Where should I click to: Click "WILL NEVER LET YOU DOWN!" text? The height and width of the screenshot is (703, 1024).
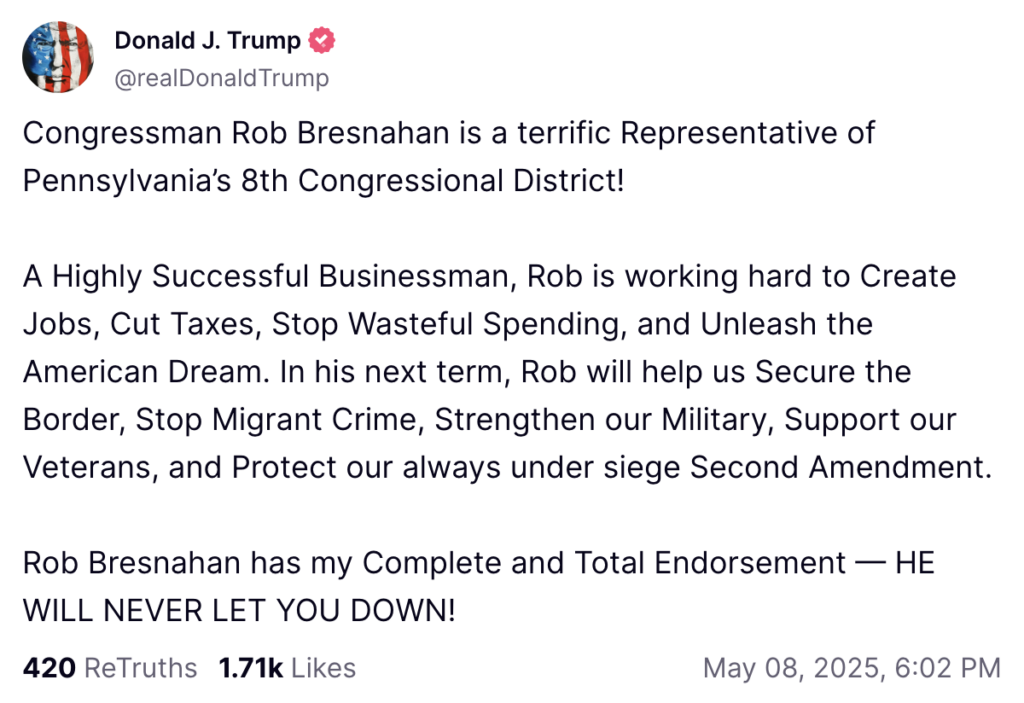(x=239, y=611)
